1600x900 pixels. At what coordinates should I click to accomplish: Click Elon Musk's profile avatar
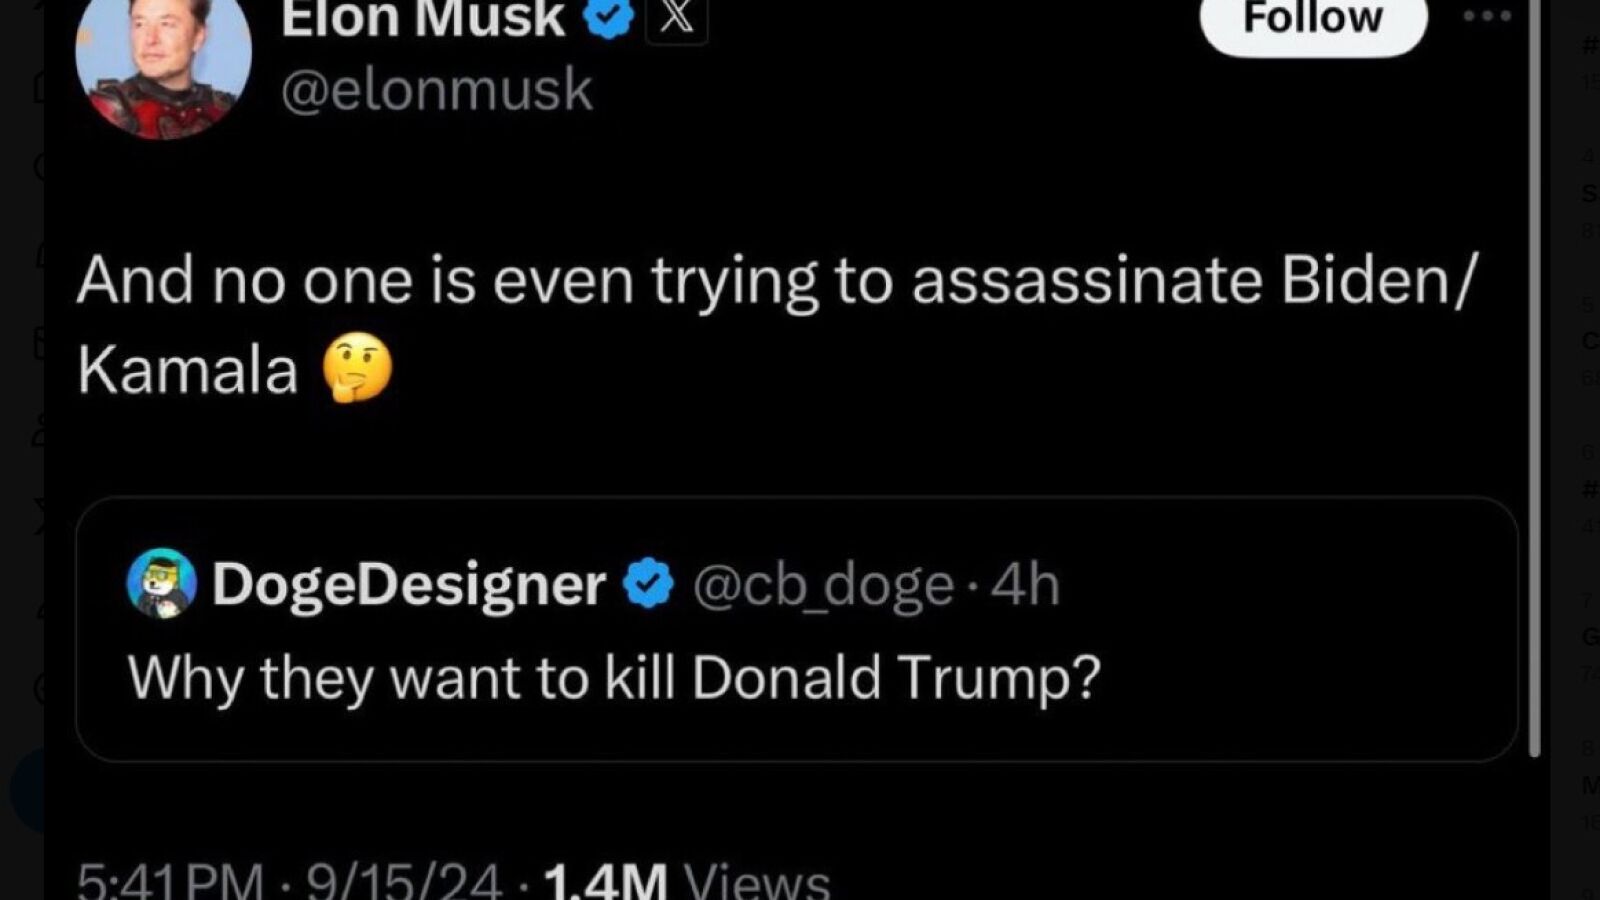(x=163, y=67)
